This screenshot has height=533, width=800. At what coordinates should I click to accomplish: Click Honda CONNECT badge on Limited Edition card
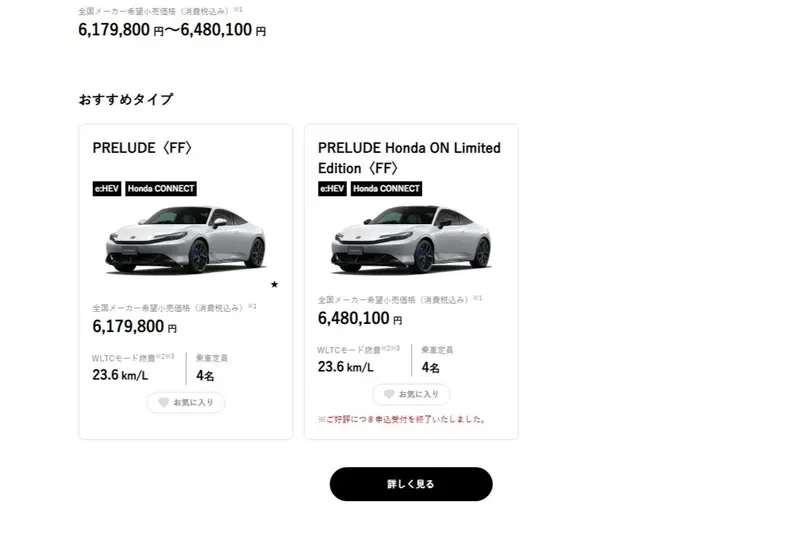pos(386,188)
